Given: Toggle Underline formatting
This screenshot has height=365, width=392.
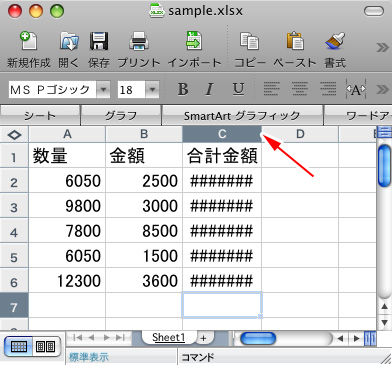Looking at the screenshot, I should [238, 89].
